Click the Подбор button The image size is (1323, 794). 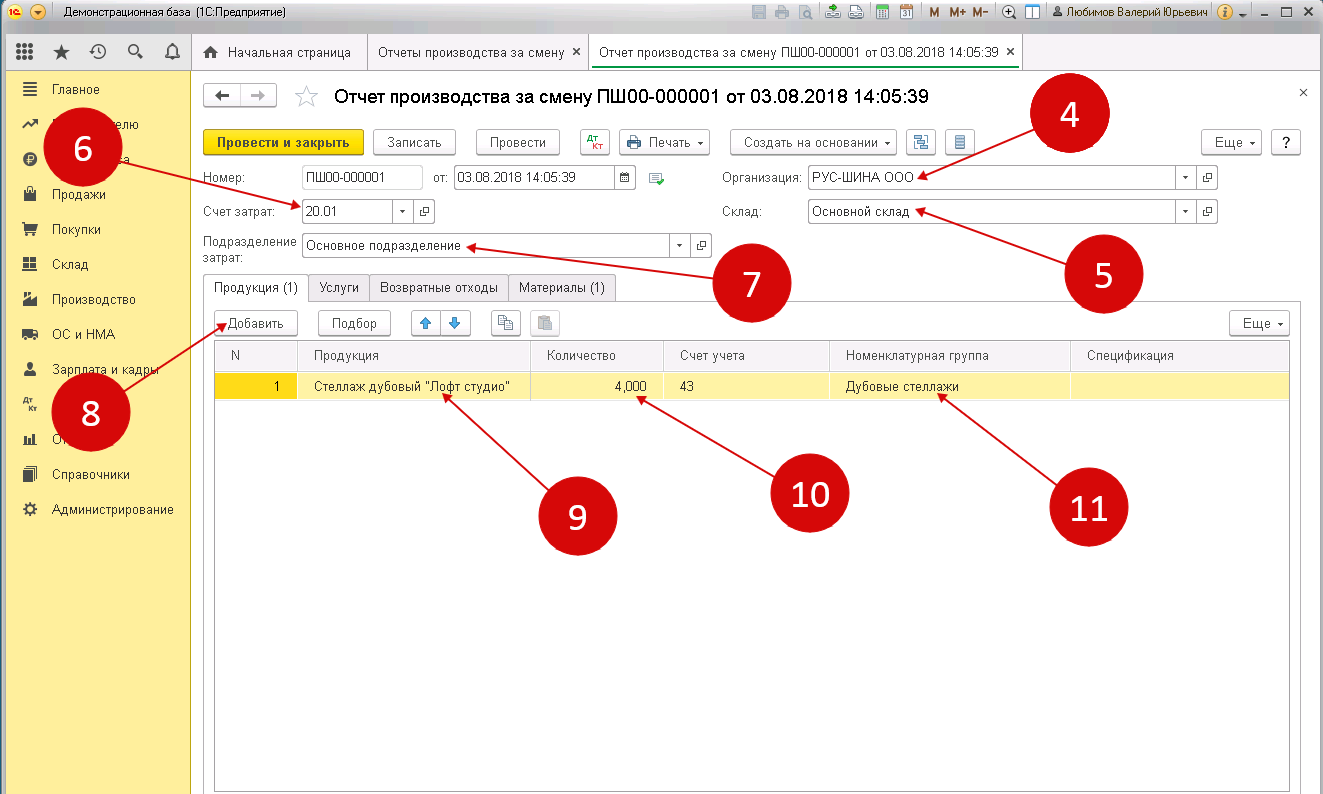(x=355, y=323)
